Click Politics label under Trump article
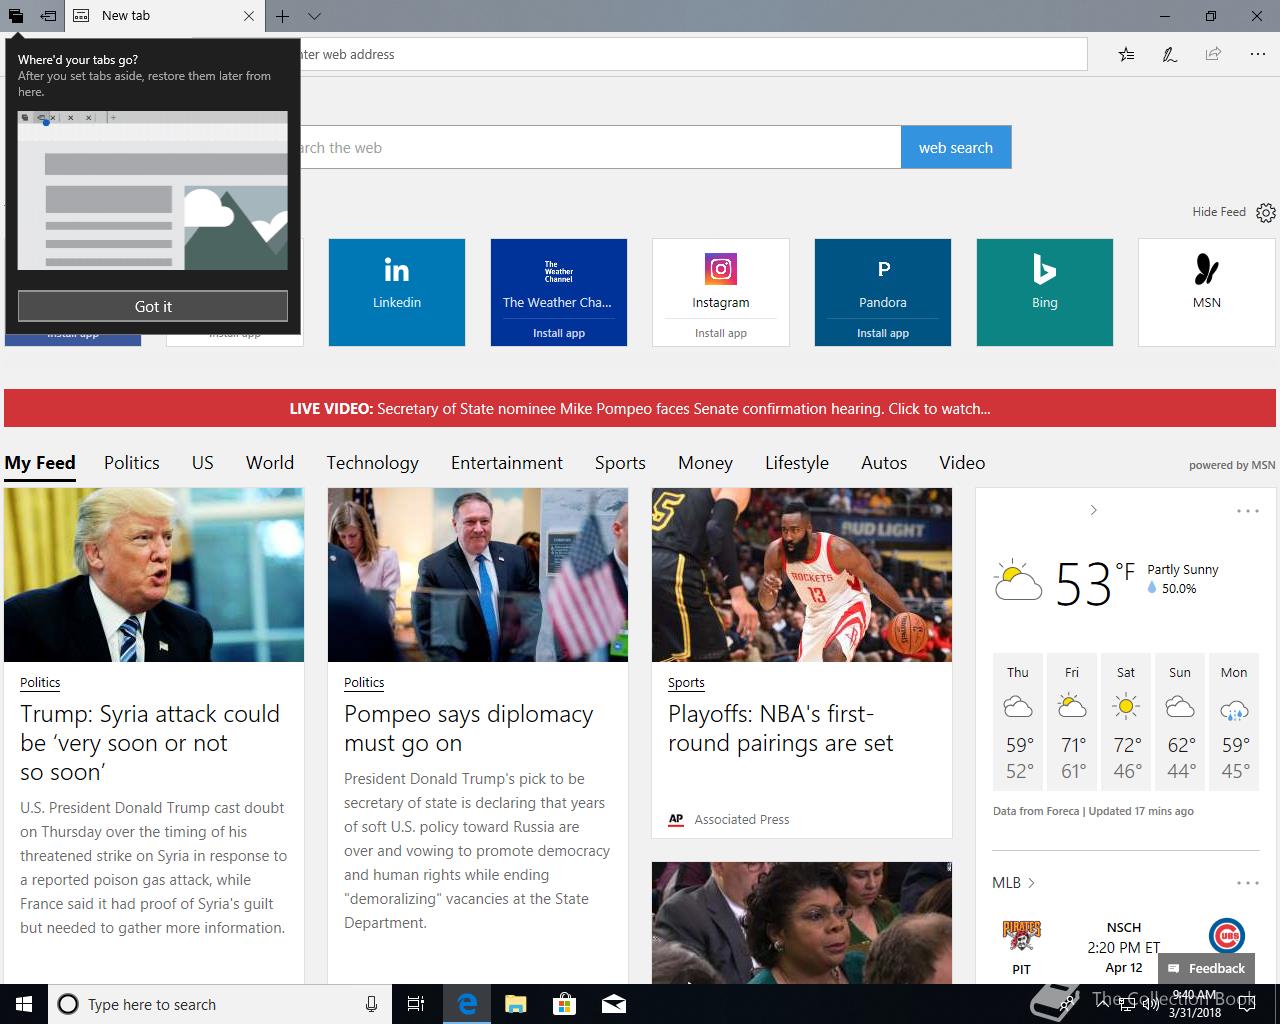The width and height of the screenshot is (1280, 1024). point(40,683)
